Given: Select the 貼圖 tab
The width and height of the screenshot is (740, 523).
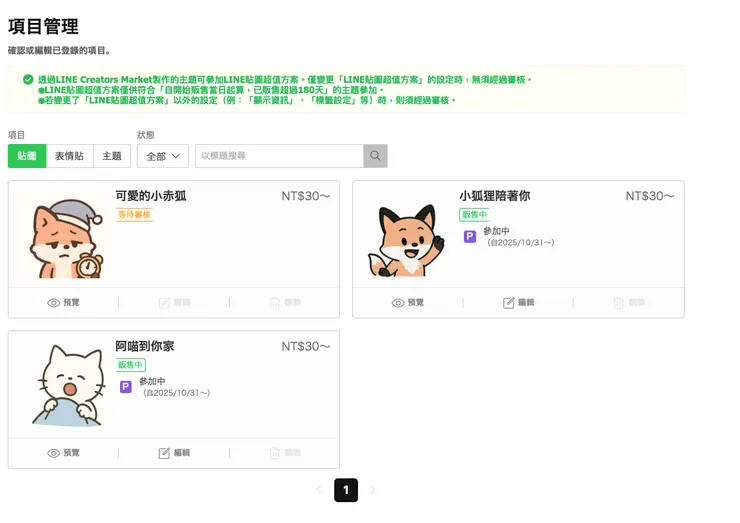Looking at the screenshot, I should point(27,156).
